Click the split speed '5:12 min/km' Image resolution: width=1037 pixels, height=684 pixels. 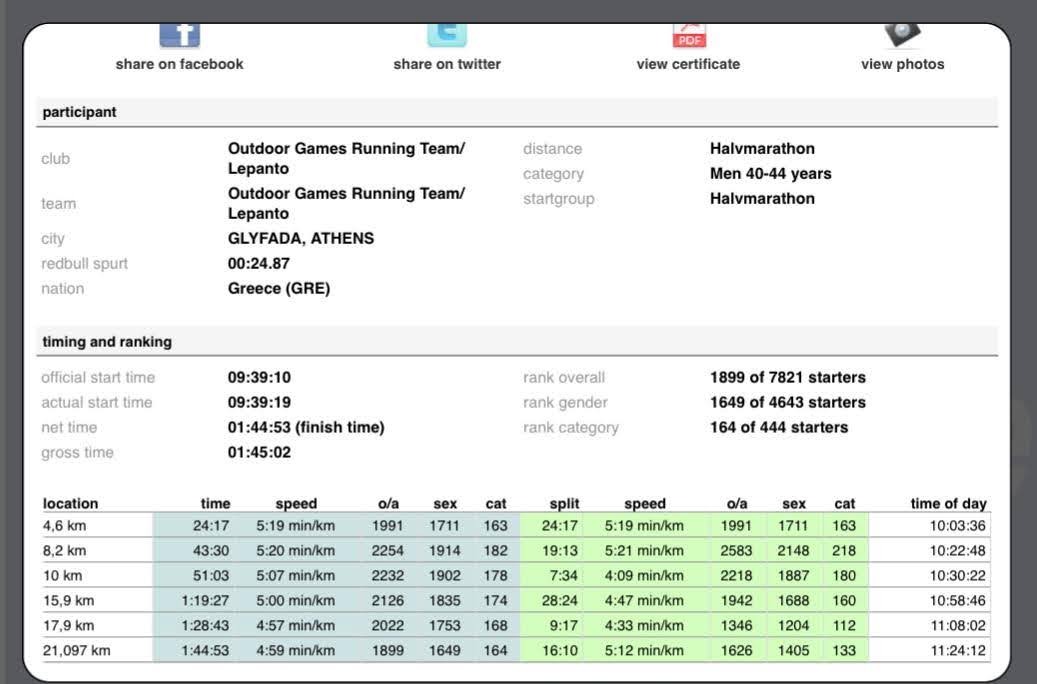(644, 650)
